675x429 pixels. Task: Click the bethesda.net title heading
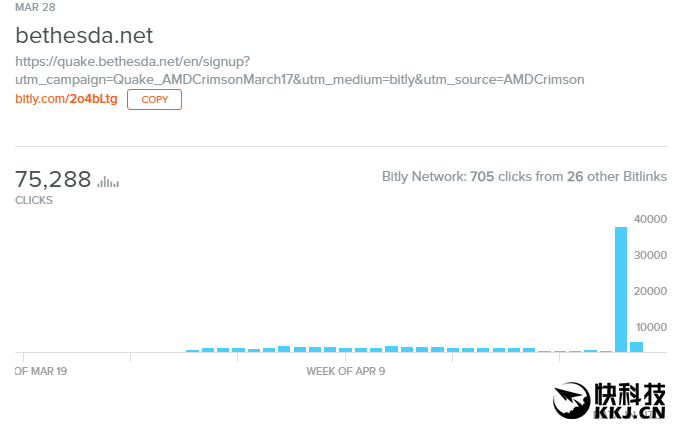click(84, 36)
